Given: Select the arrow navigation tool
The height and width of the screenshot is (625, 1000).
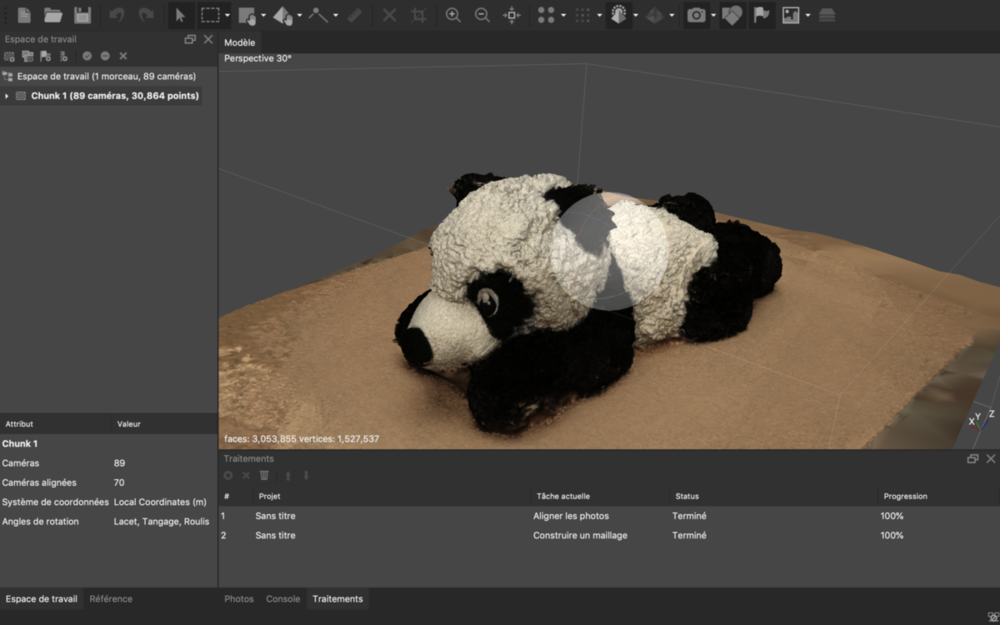Looking at the screenshot, I should (x=180, y=15).
